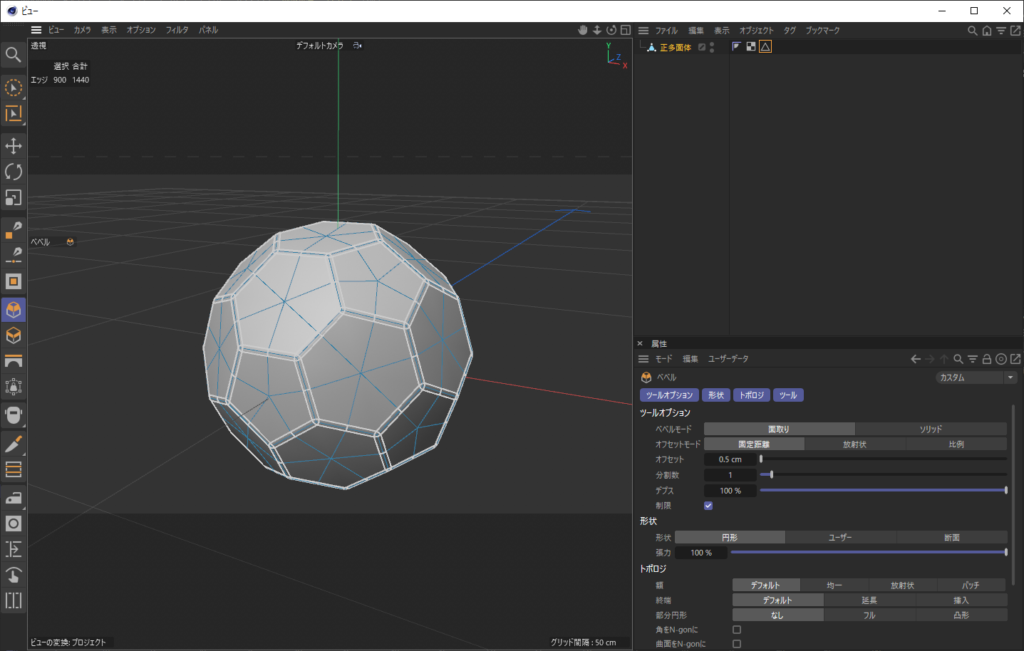The image size is (1024, 651).
Task: Switch to the 形状 tab in Bevel settings
Action: click(x=716, y=395)
